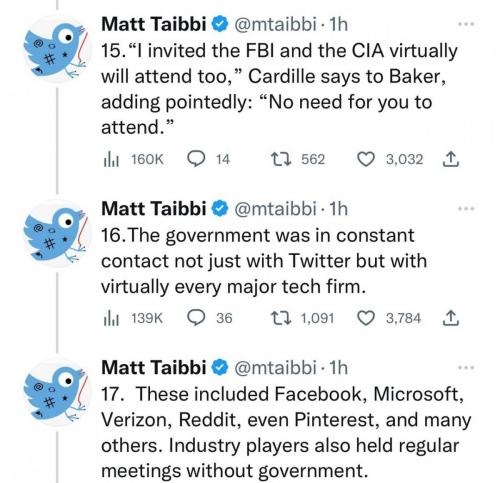This screenshot has width=500, height=483.
Task: Open more options menu on tweet 17
Action: pyautogui.click(x=466, y=368)
